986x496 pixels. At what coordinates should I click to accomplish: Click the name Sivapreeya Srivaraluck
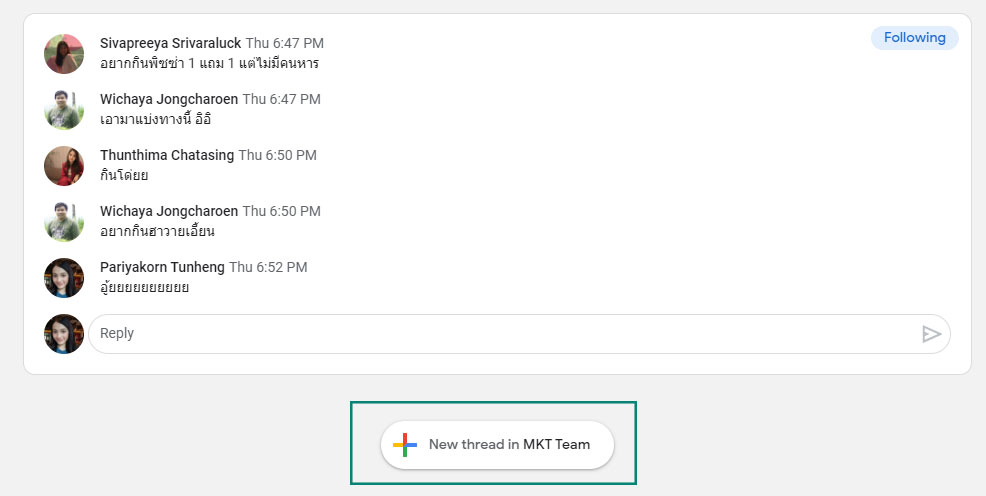pos(170,43)
